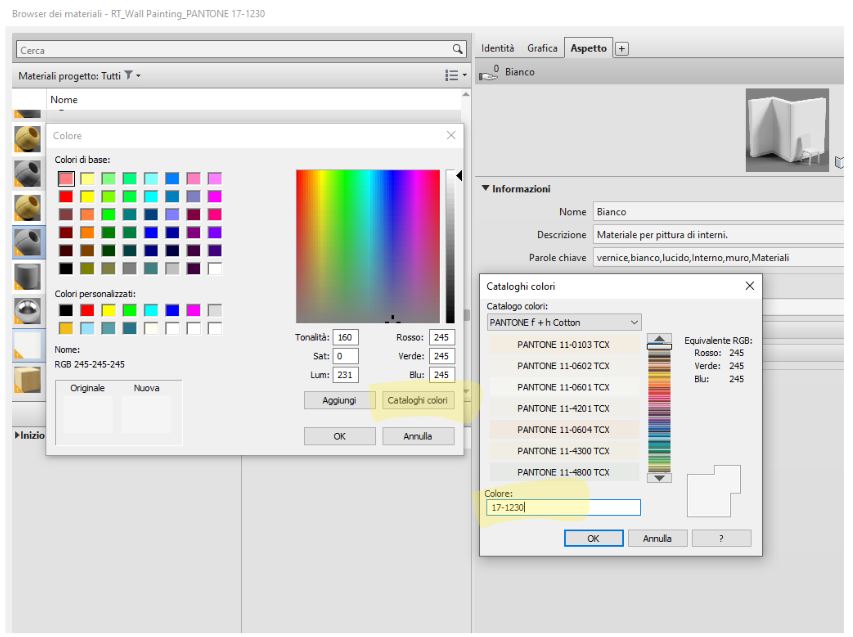Click the Nome field containing Bianco
The height and width of the screenshot is (637, 853).
tap(718, 212)
